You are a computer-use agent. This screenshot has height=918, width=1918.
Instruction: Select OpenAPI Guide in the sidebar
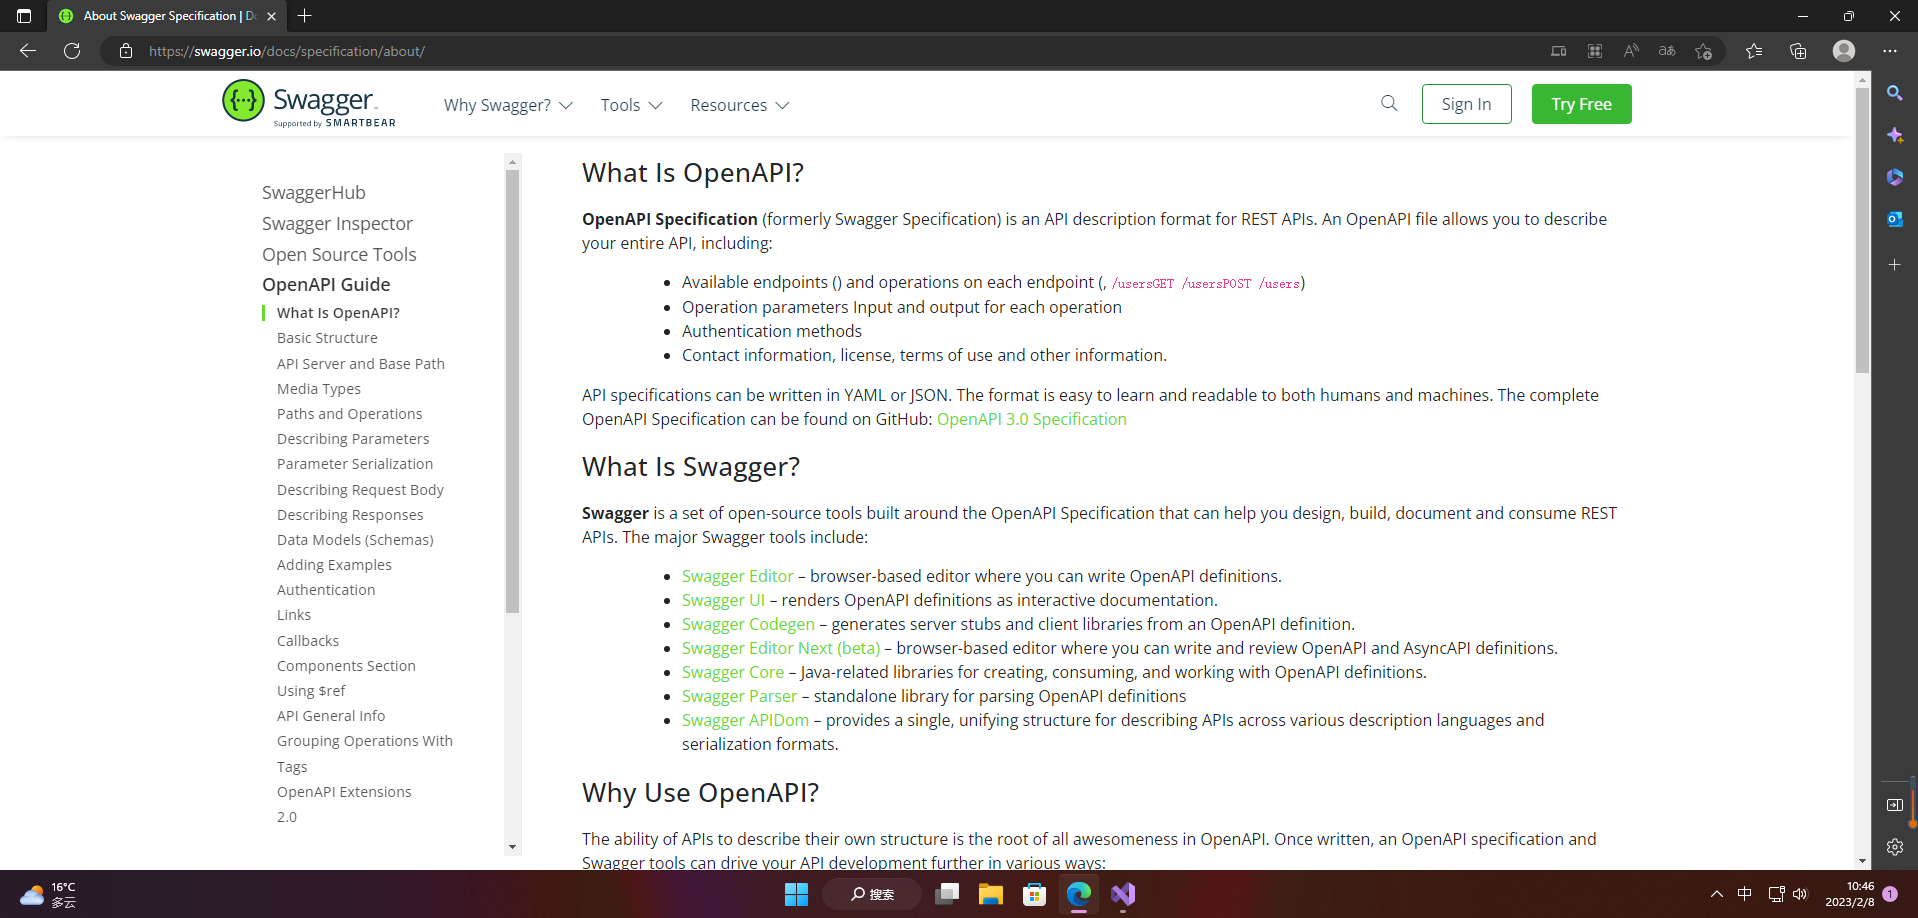click(326, 285)
